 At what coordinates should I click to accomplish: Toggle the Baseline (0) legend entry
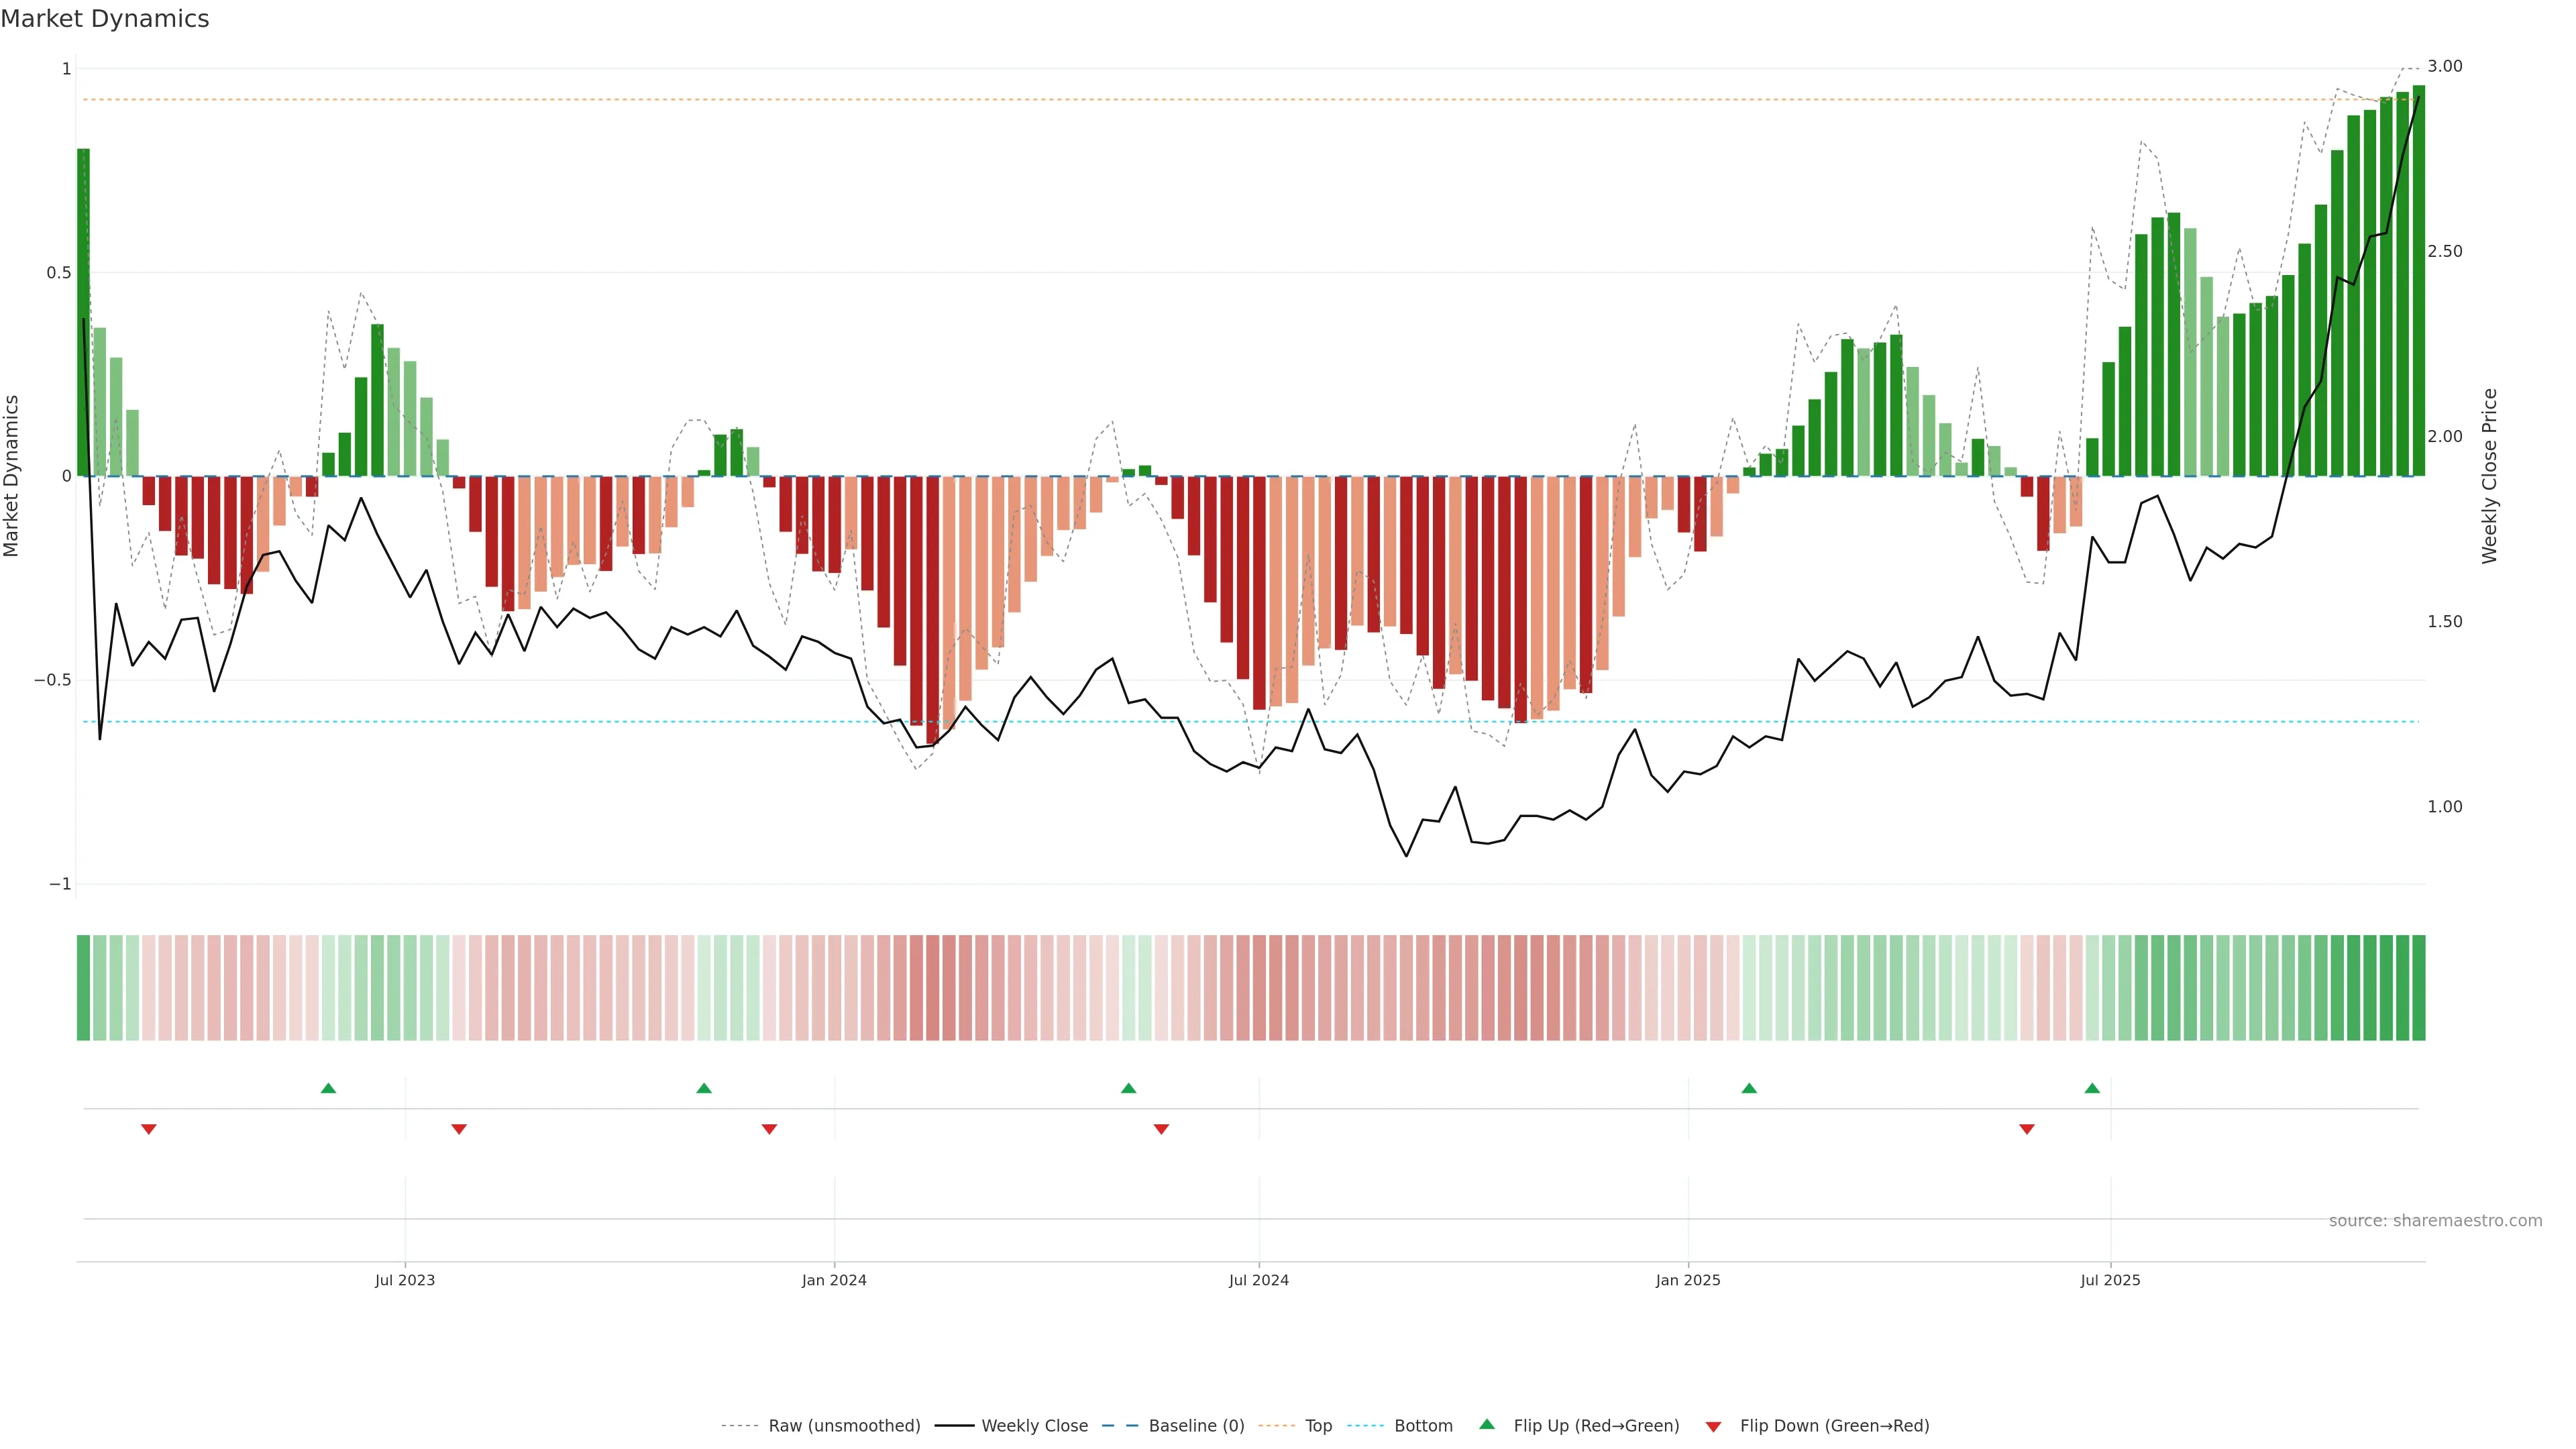coord(1196,1426)
